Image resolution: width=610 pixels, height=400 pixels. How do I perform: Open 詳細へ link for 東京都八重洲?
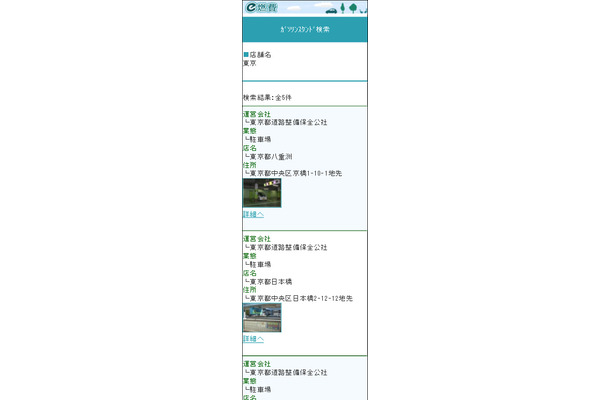253,214
